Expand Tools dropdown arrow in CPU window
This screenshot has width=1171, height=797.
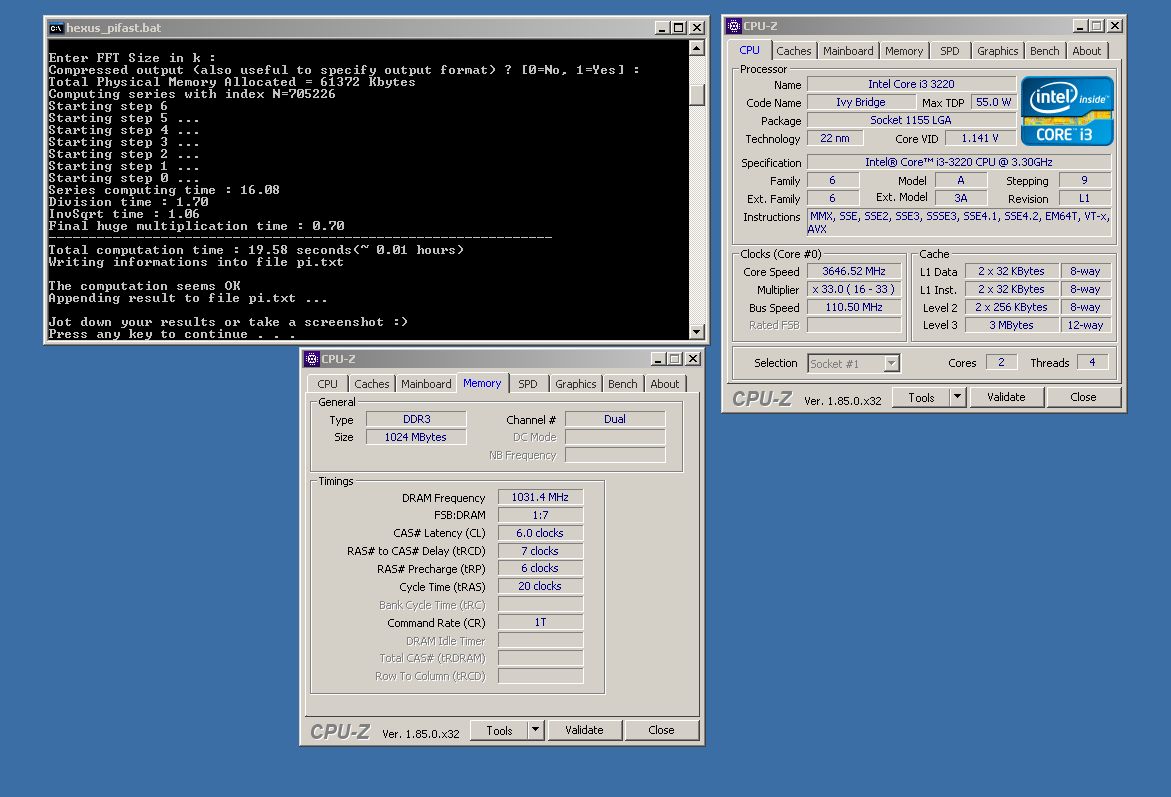pyautogui.click(x=957, y=397)
